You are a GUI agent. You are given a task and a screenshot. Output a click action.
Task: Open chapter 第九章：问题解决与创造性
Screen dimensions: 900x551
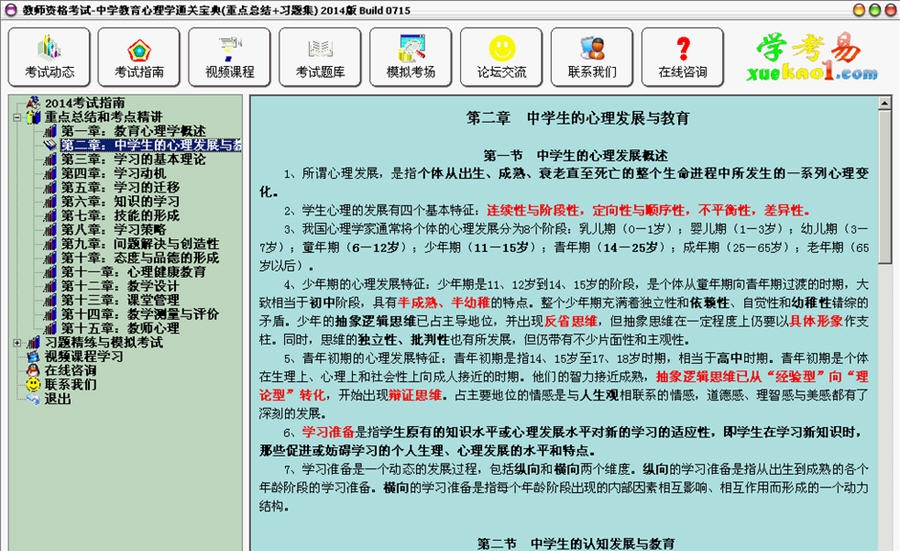click(140, 243)
